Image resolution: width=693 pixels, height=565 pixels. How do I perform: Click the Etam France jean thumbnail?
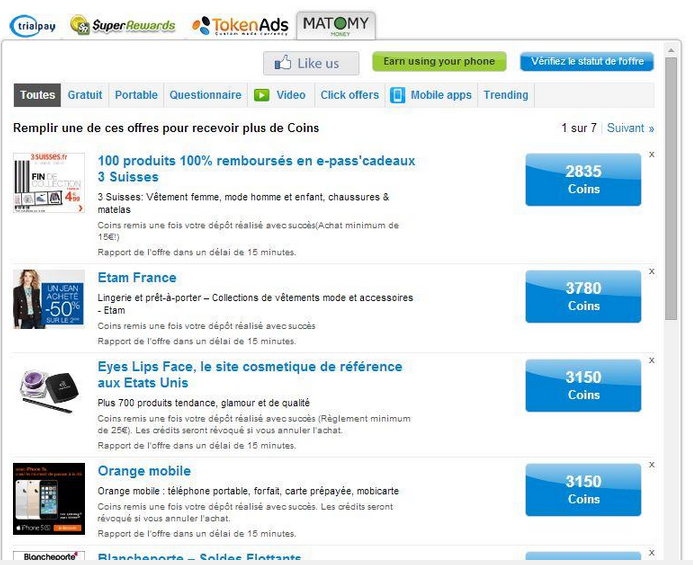pyautogui.click(x=49, y=299)
